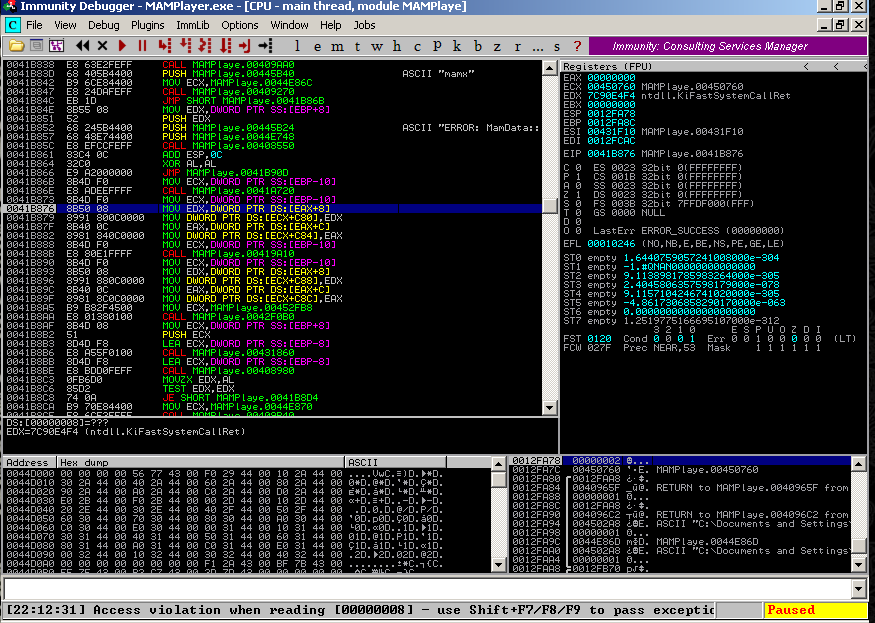Click the 'z' toolbar button
The image size is (875, 623).
497,46
